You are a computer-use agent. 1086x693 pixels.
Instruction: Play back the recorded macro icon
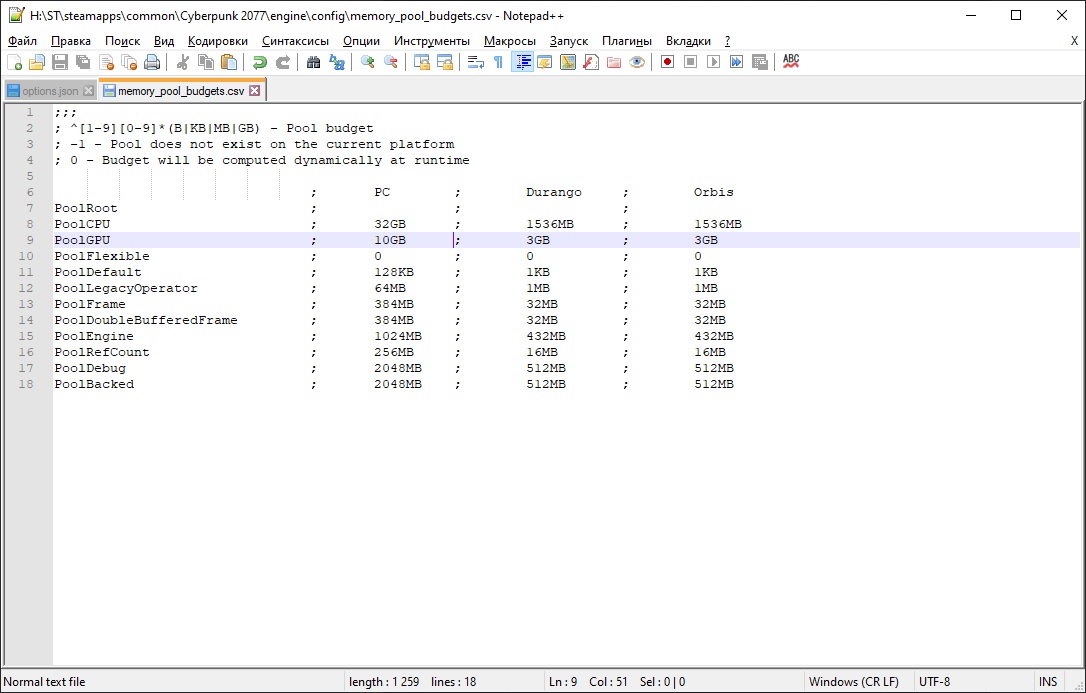click(713, 62)
